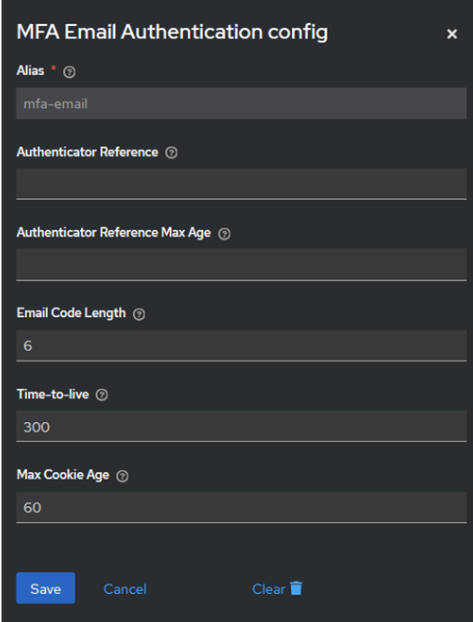Viewport: 473px width, 622px height.
Task: Focus the Alias field containing mfa-email
Action: [x=241, y=104]
